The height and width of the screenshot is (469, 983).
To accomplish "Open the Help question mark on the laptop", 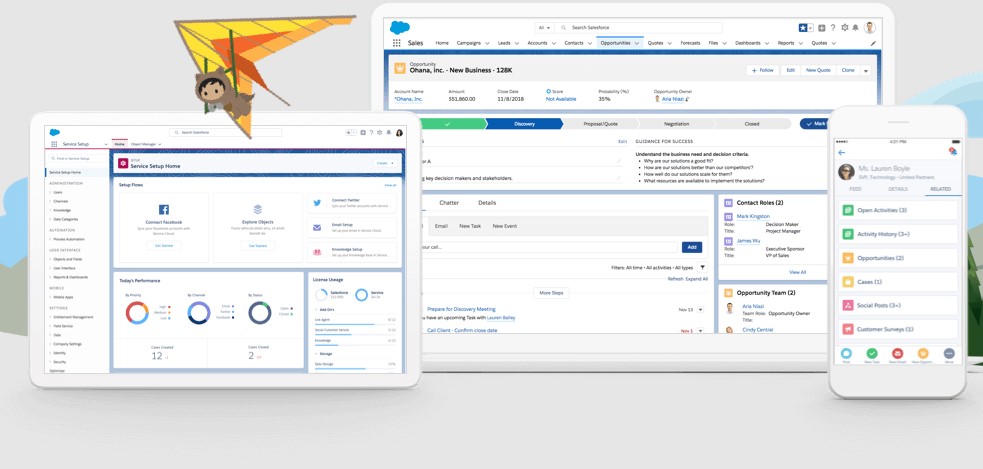I will click(833, 28).
